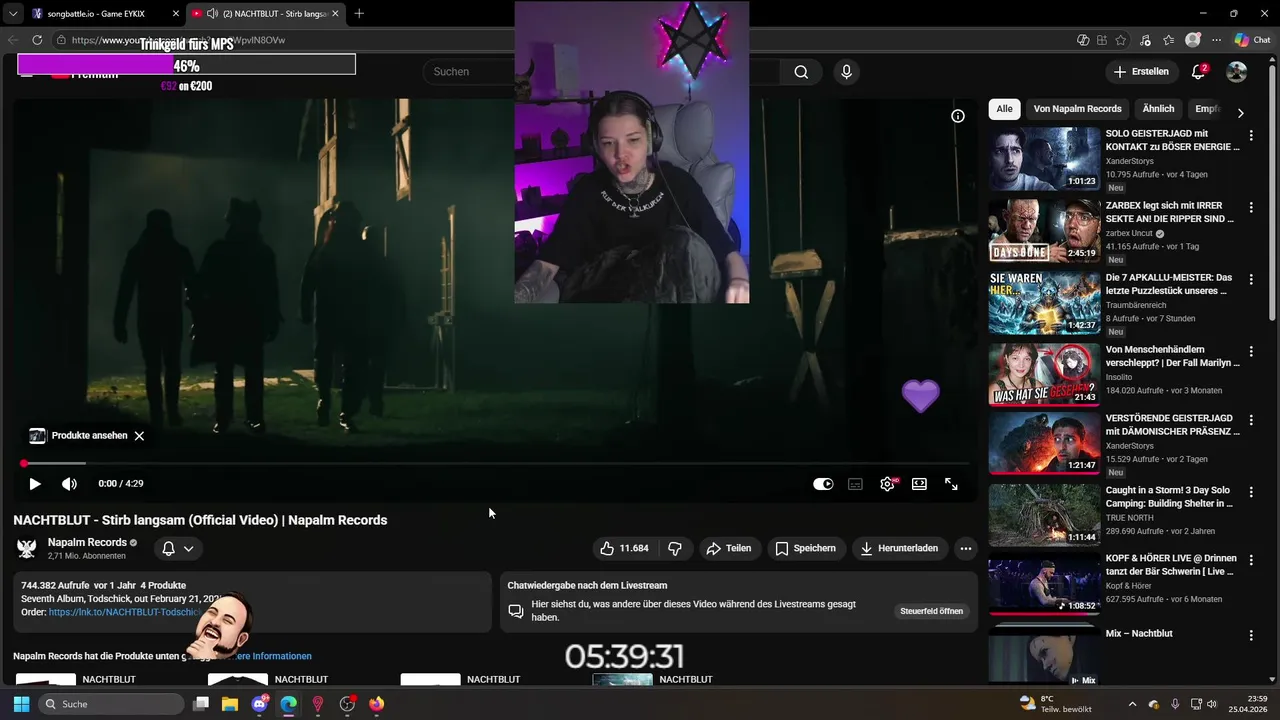This screenshot has width=1280, height=720.
Task: Open options for SOLO GEISTERJAGD video
Action: pyautogui.click(x=1251, y=135)
